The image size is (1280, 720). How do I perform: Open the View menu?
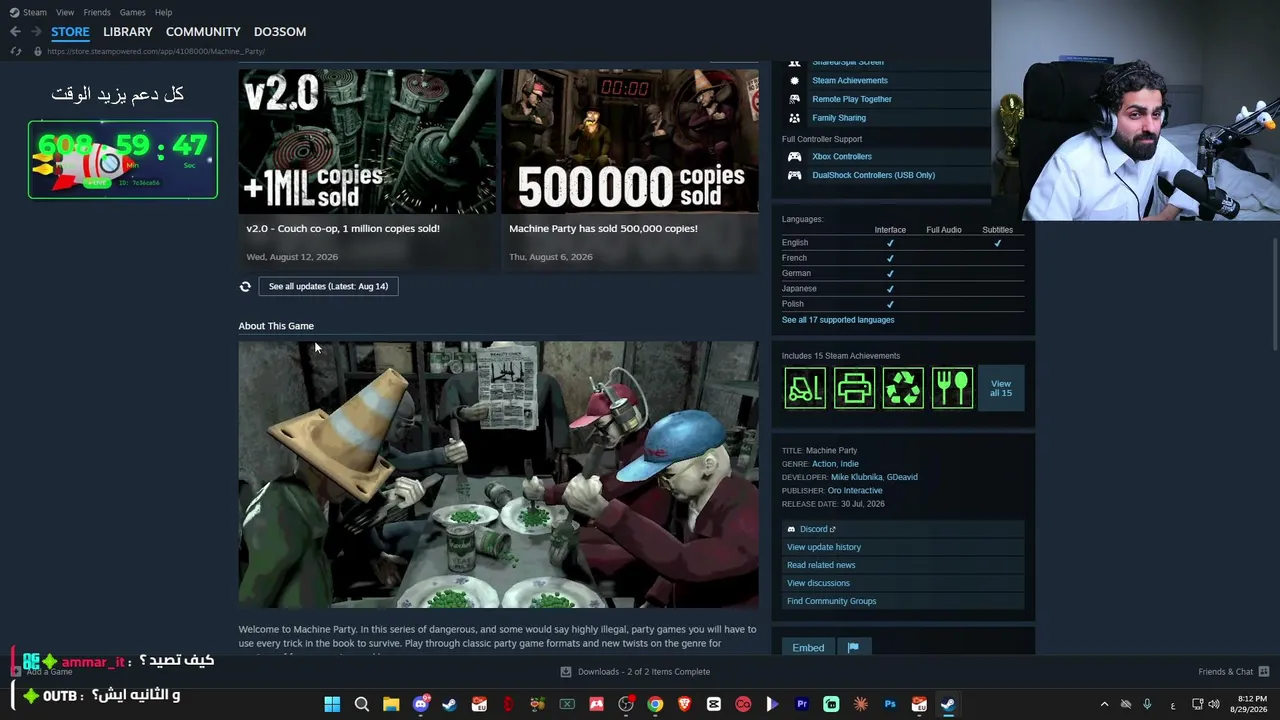[x=65, y=12]
